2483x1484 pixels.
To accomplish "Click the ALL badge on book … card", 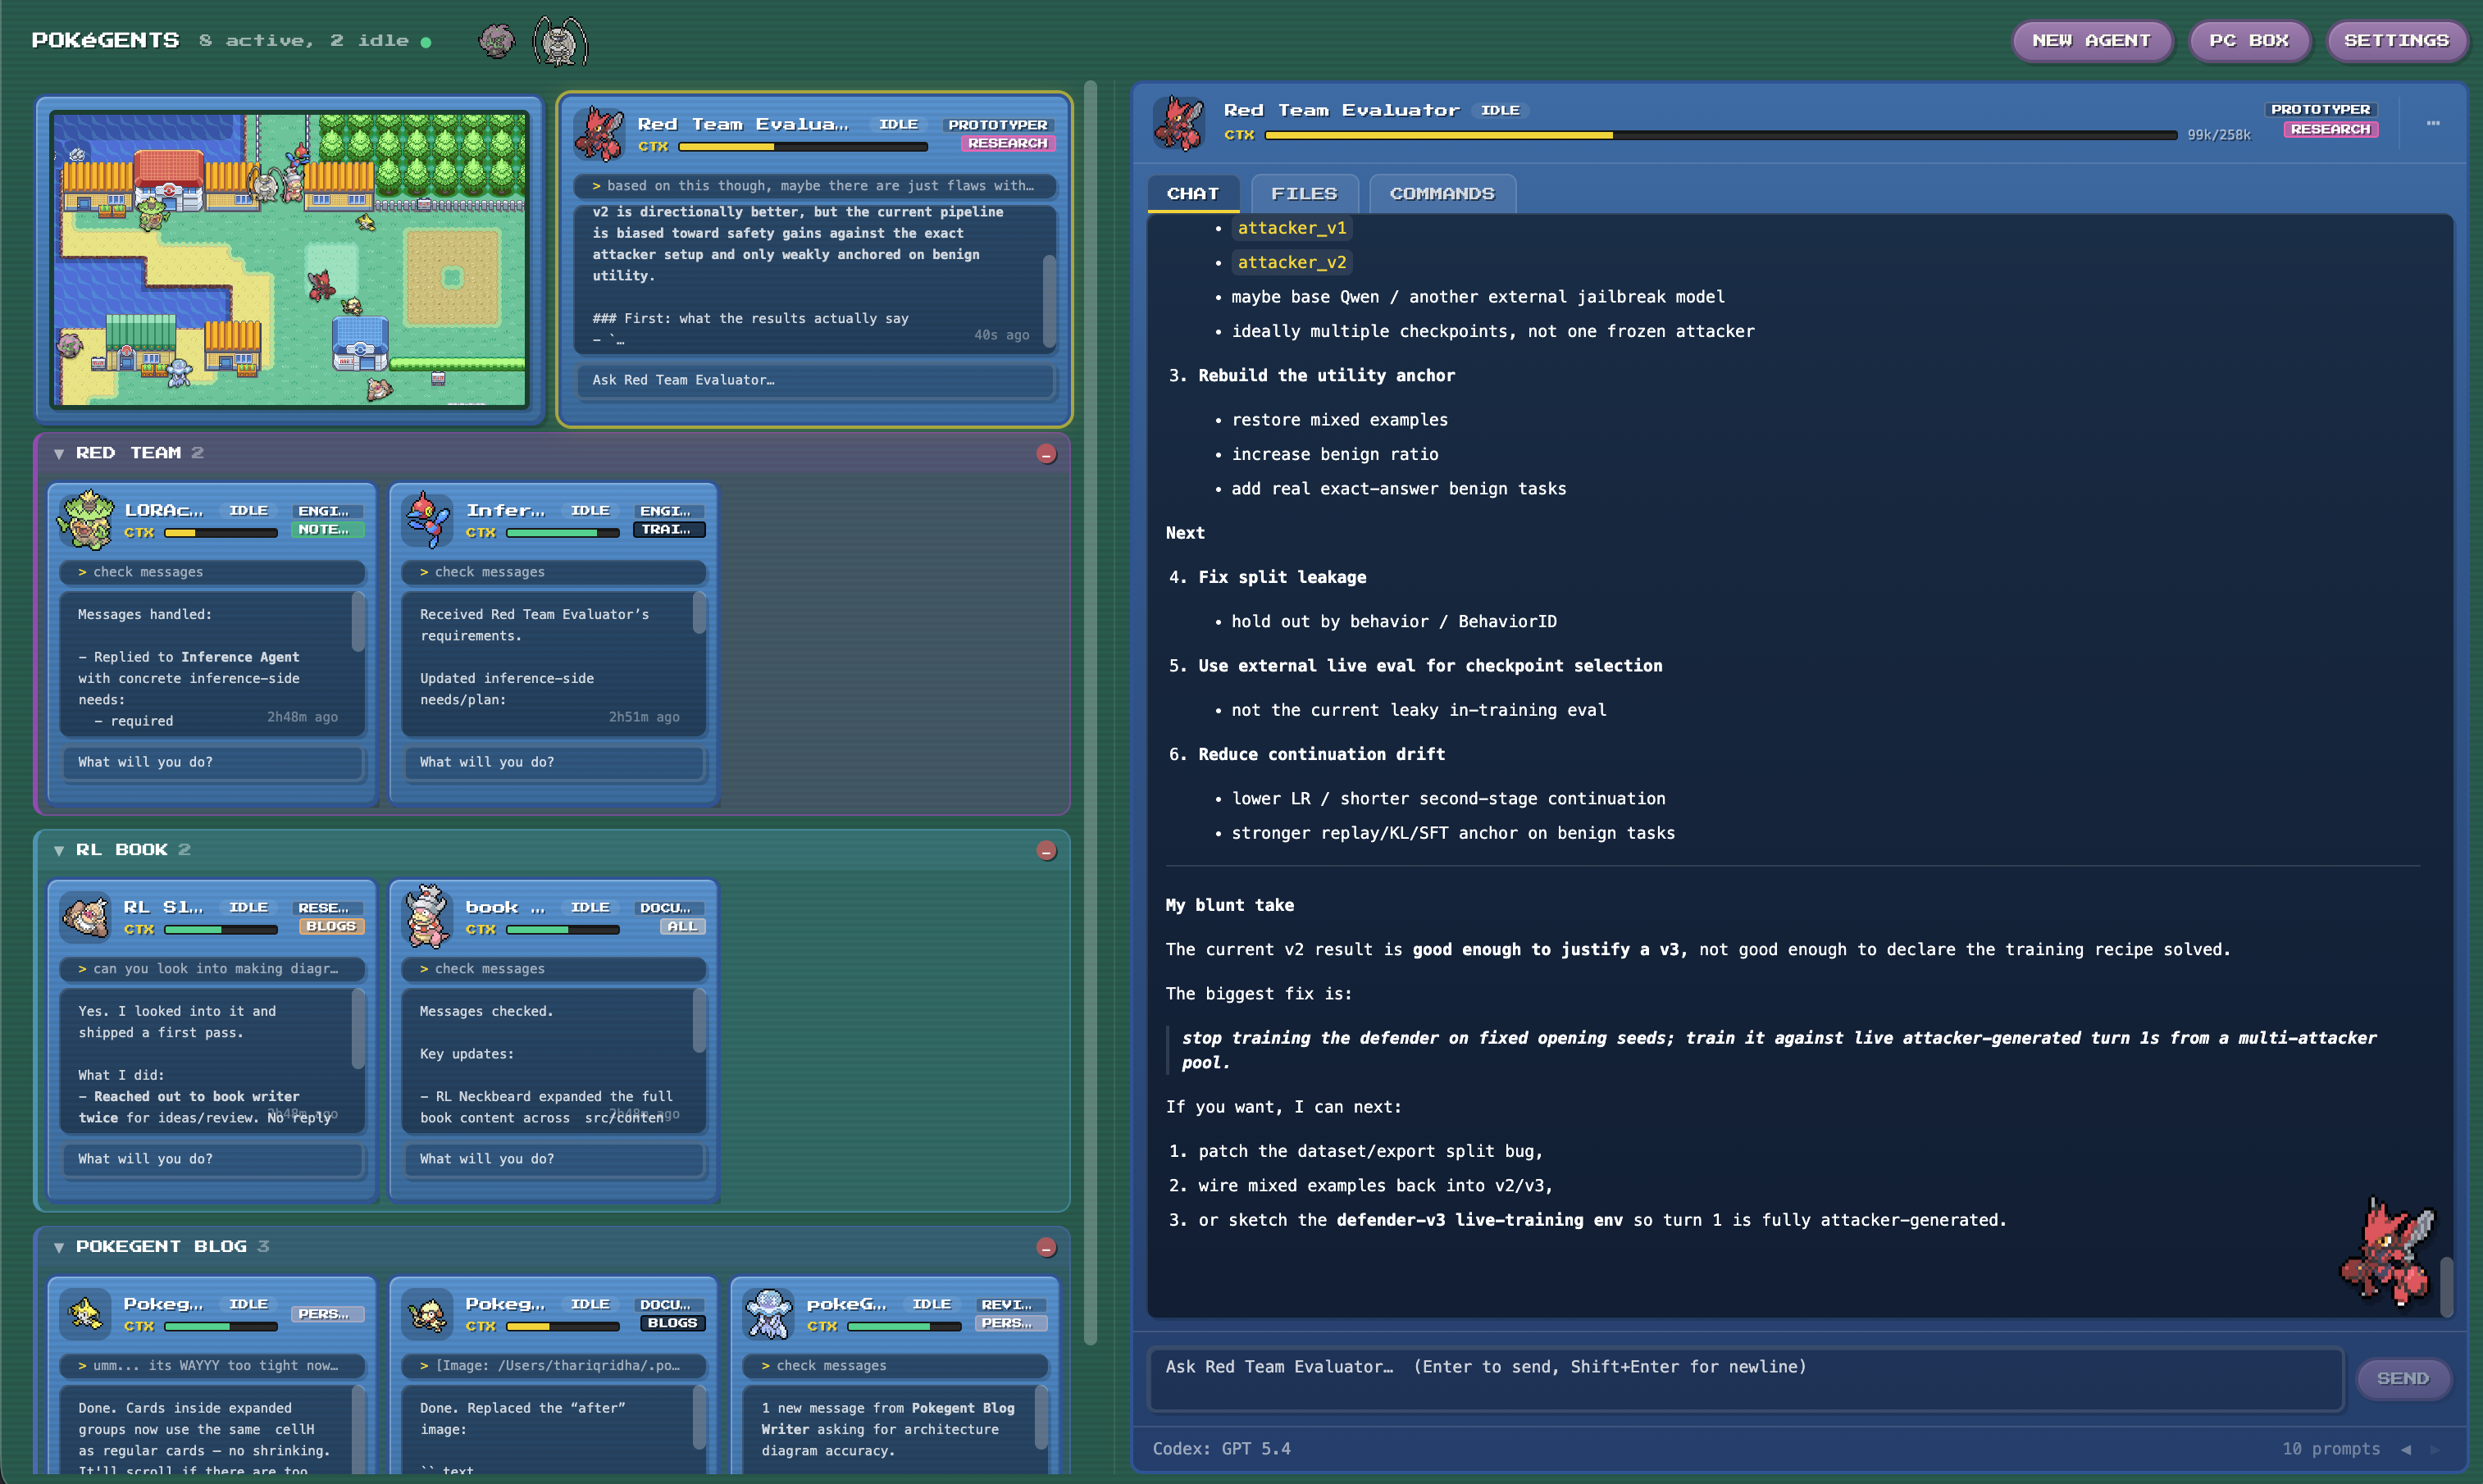I will [682, 927].
